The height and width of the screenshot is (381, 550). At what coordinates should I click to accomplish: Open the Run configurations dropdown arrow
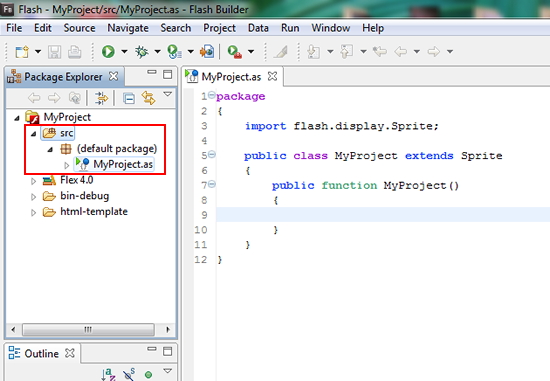[124, 52]
